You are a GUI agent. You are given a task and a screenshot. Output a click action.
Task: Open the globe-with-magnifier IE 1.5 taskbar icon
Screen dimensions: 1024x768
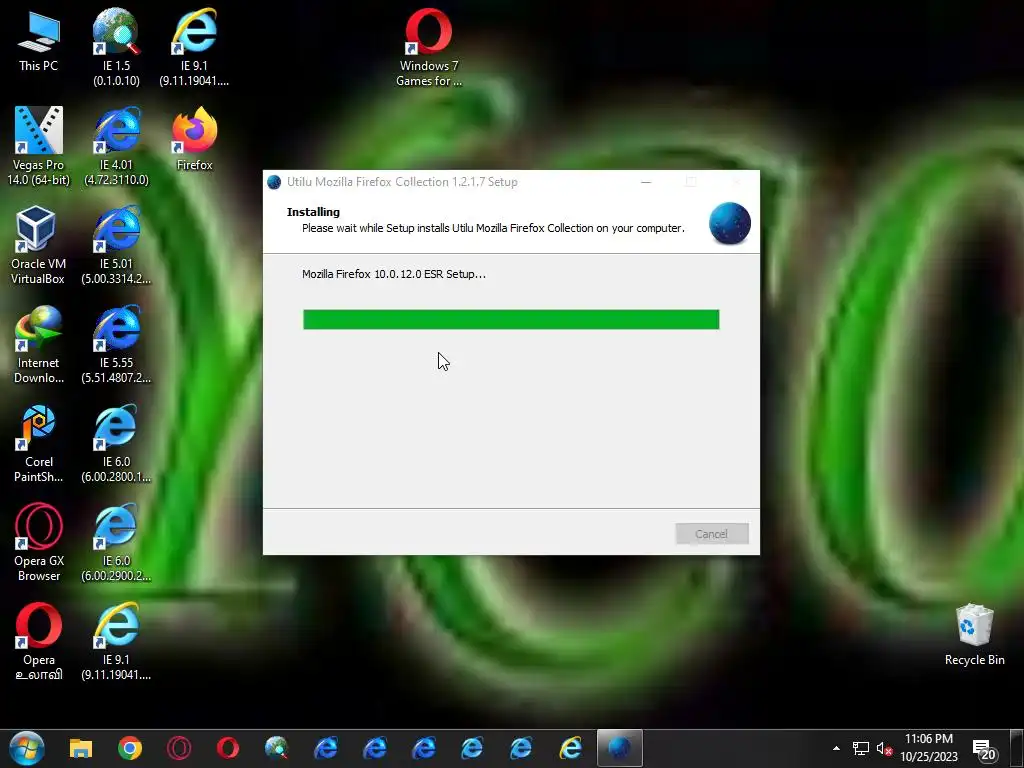coord(277,748)
